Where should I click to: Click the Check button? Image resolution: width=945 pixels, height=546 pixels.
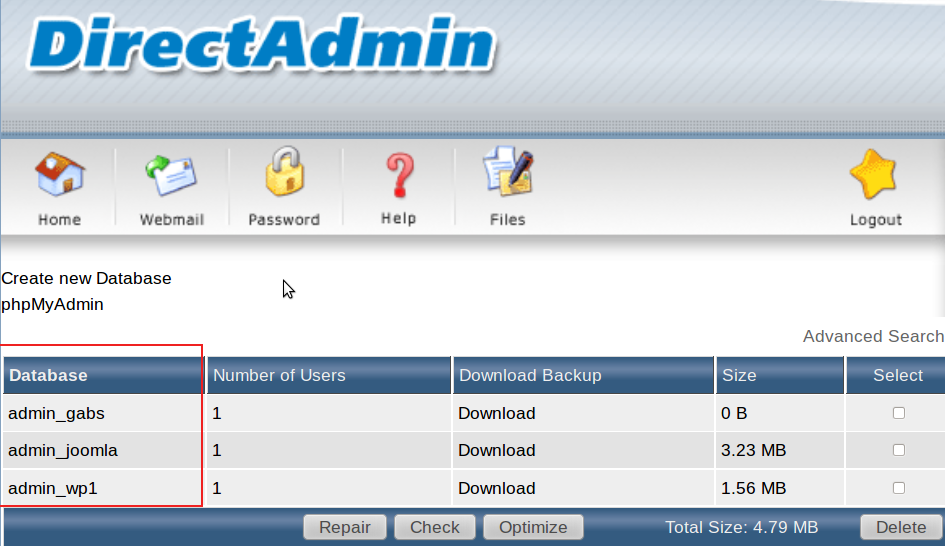click(435, 527)
